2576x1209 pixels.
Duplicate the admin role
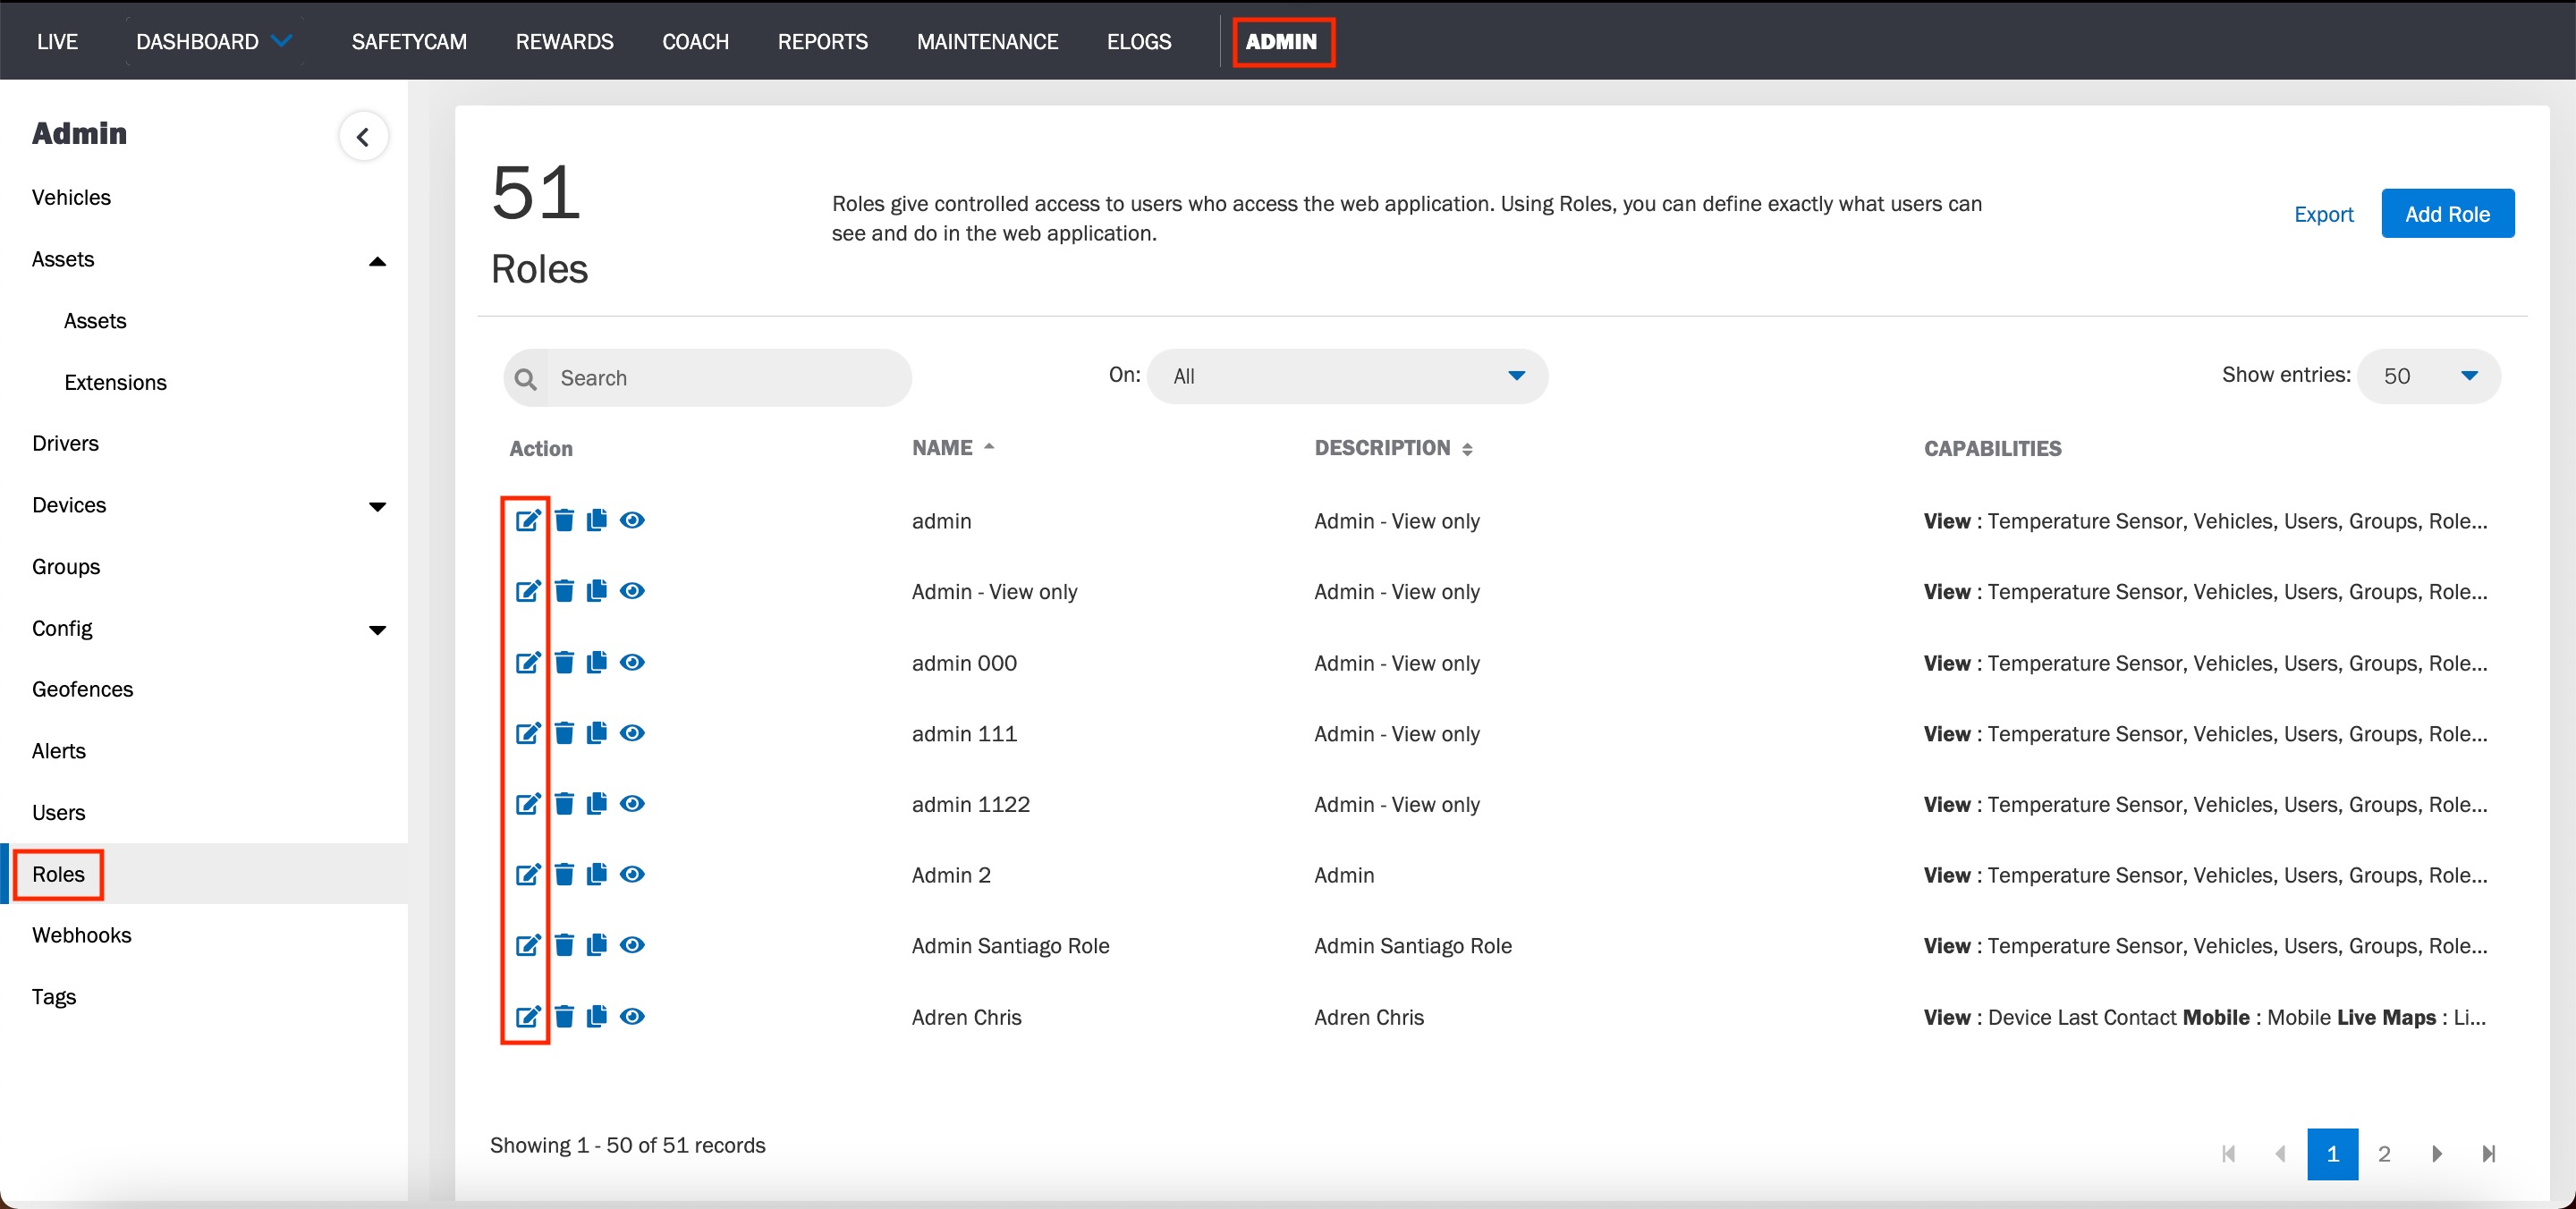(597, 520)
